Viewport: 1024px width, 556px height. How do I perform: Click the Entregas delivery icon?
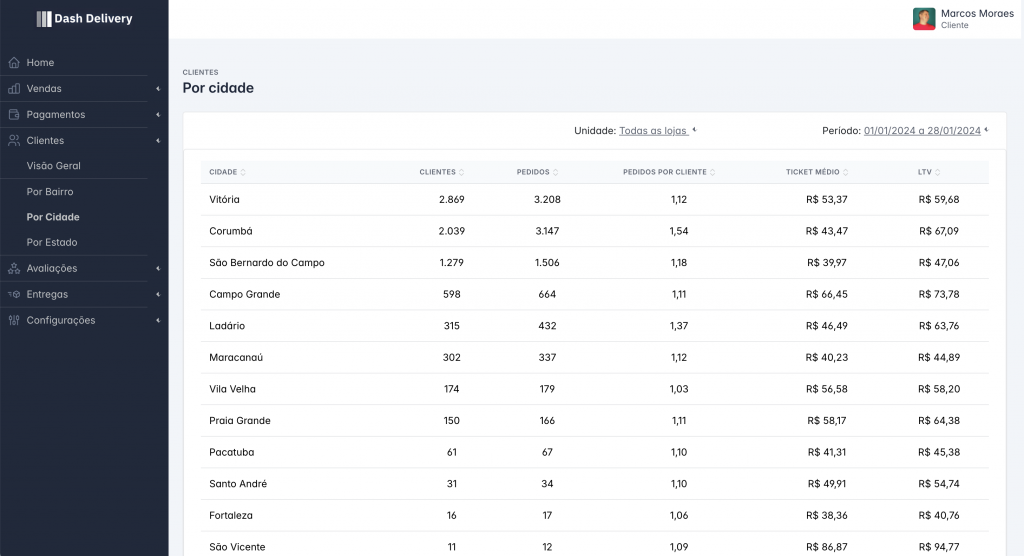pos(14,295)
